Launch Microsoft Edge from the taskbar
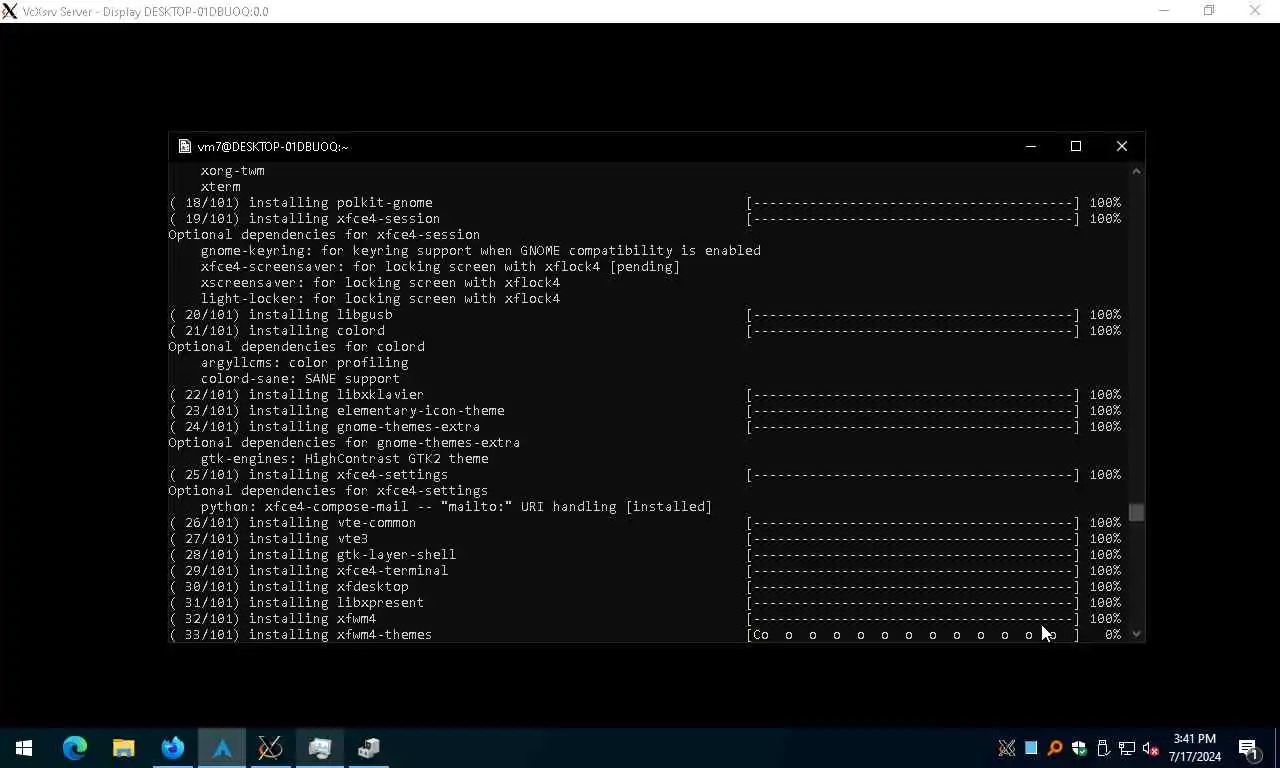This screenshot has height=768, width=1280. (75, 748)
